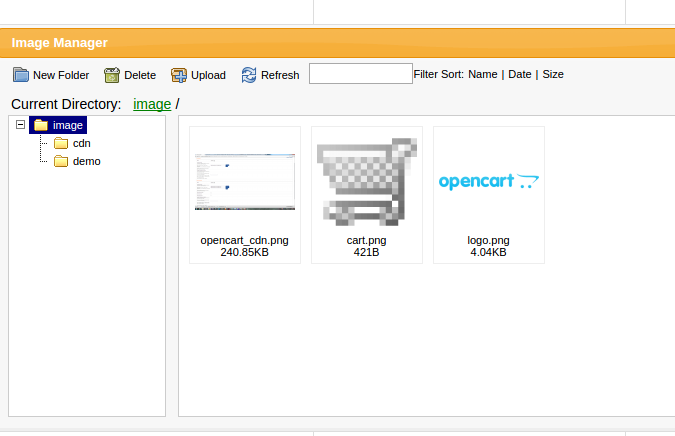Sort files by Date

coord(520,74)
